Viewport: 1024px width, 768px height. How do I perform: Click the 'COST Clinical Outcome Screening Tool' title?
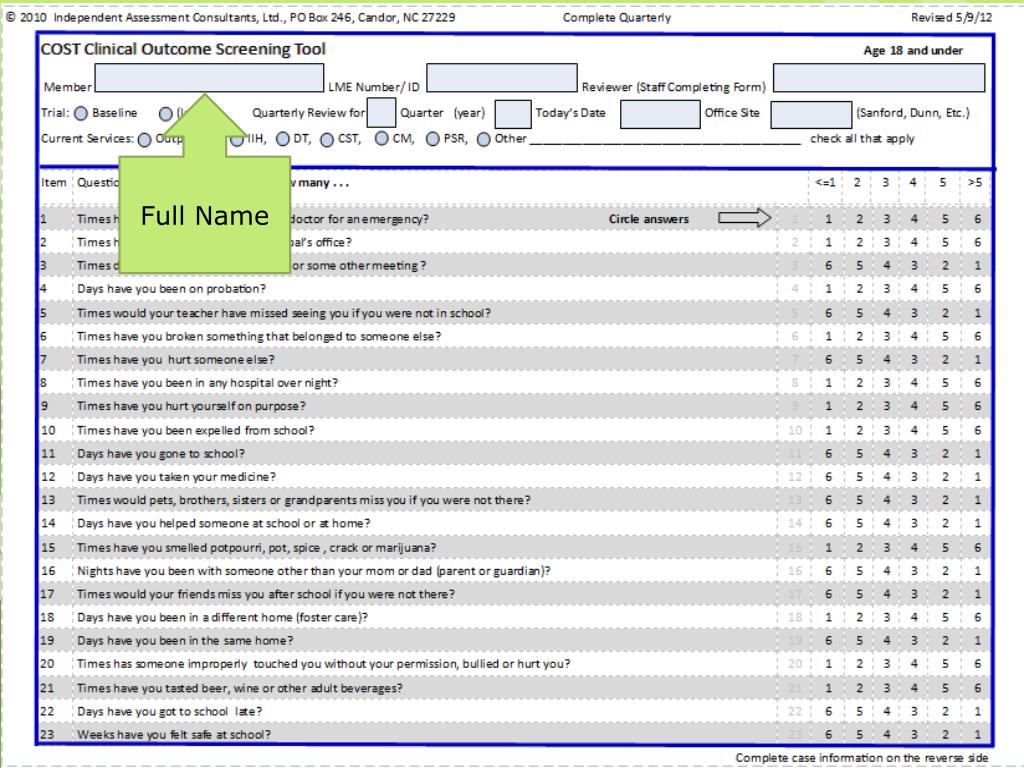point(183,50)
